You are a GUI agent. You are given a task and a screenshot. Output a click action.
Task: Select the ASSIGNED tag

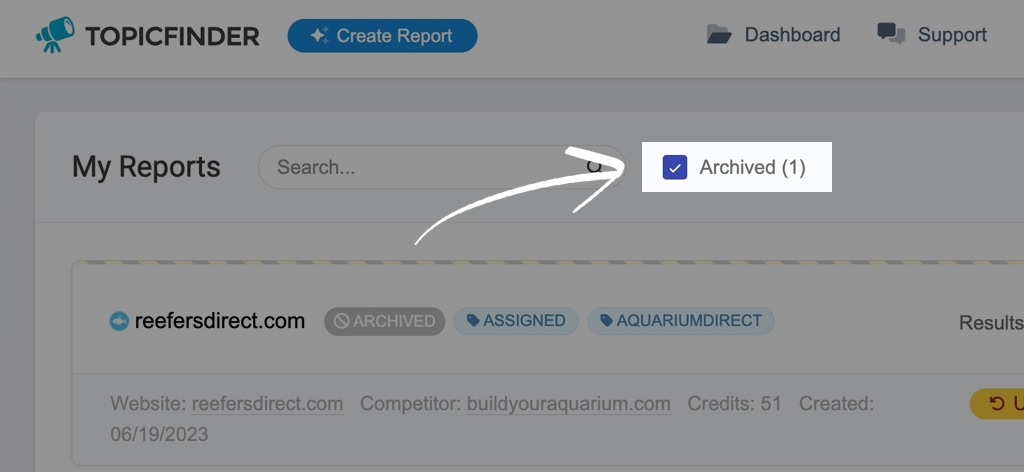(x=516, y=321)
